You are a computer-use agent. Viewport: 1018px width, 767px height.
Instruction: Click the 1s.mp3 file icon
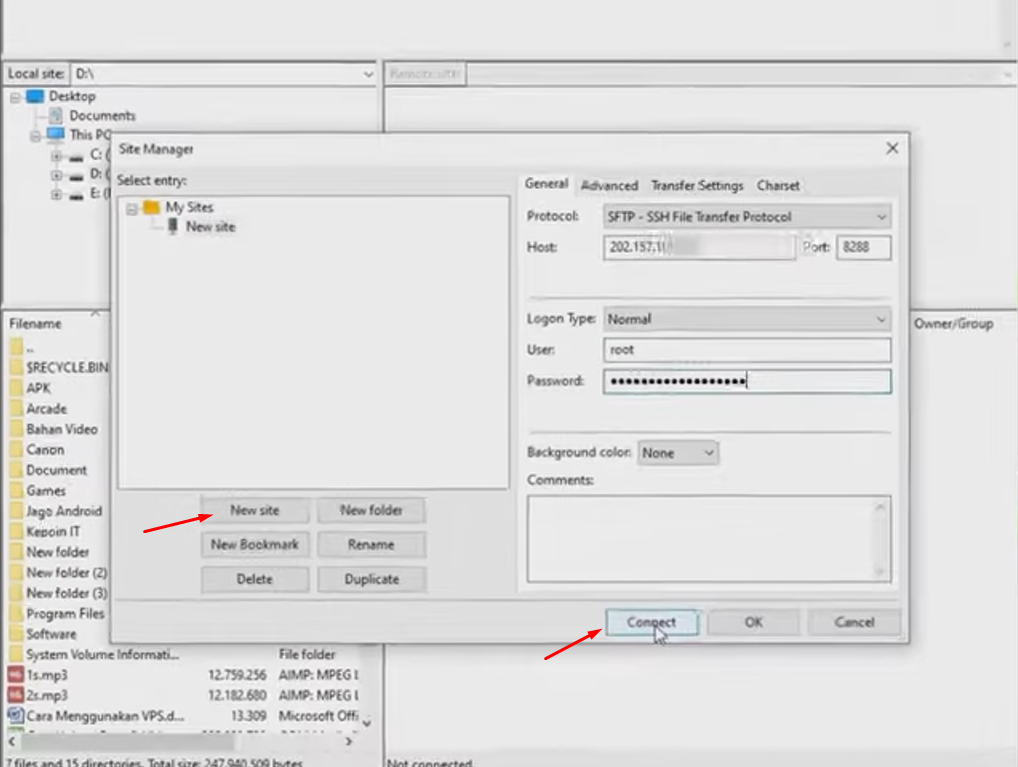click(x=15, y=675)
